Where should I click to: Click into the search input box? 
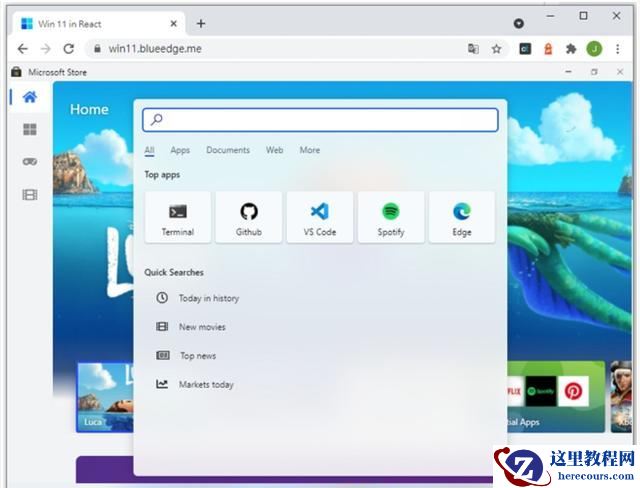point(320,120)
